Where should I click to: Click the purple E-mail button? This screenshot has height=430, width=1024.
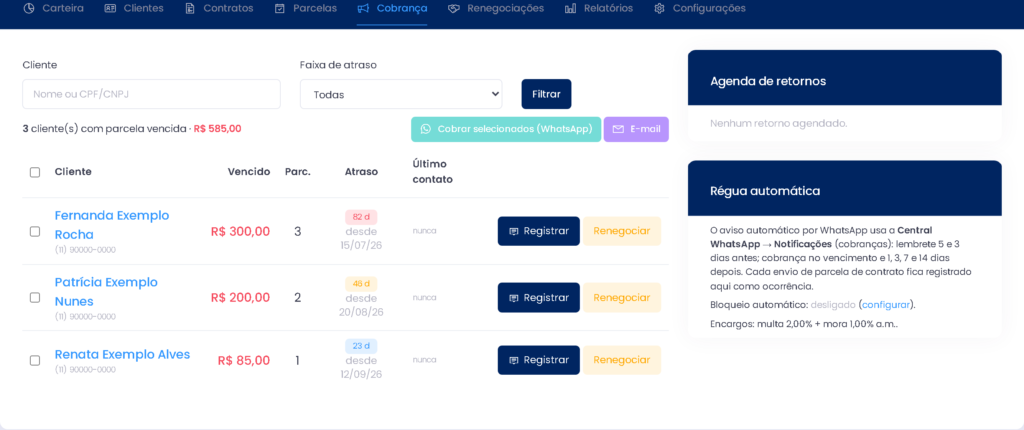[x=636, y=129]
